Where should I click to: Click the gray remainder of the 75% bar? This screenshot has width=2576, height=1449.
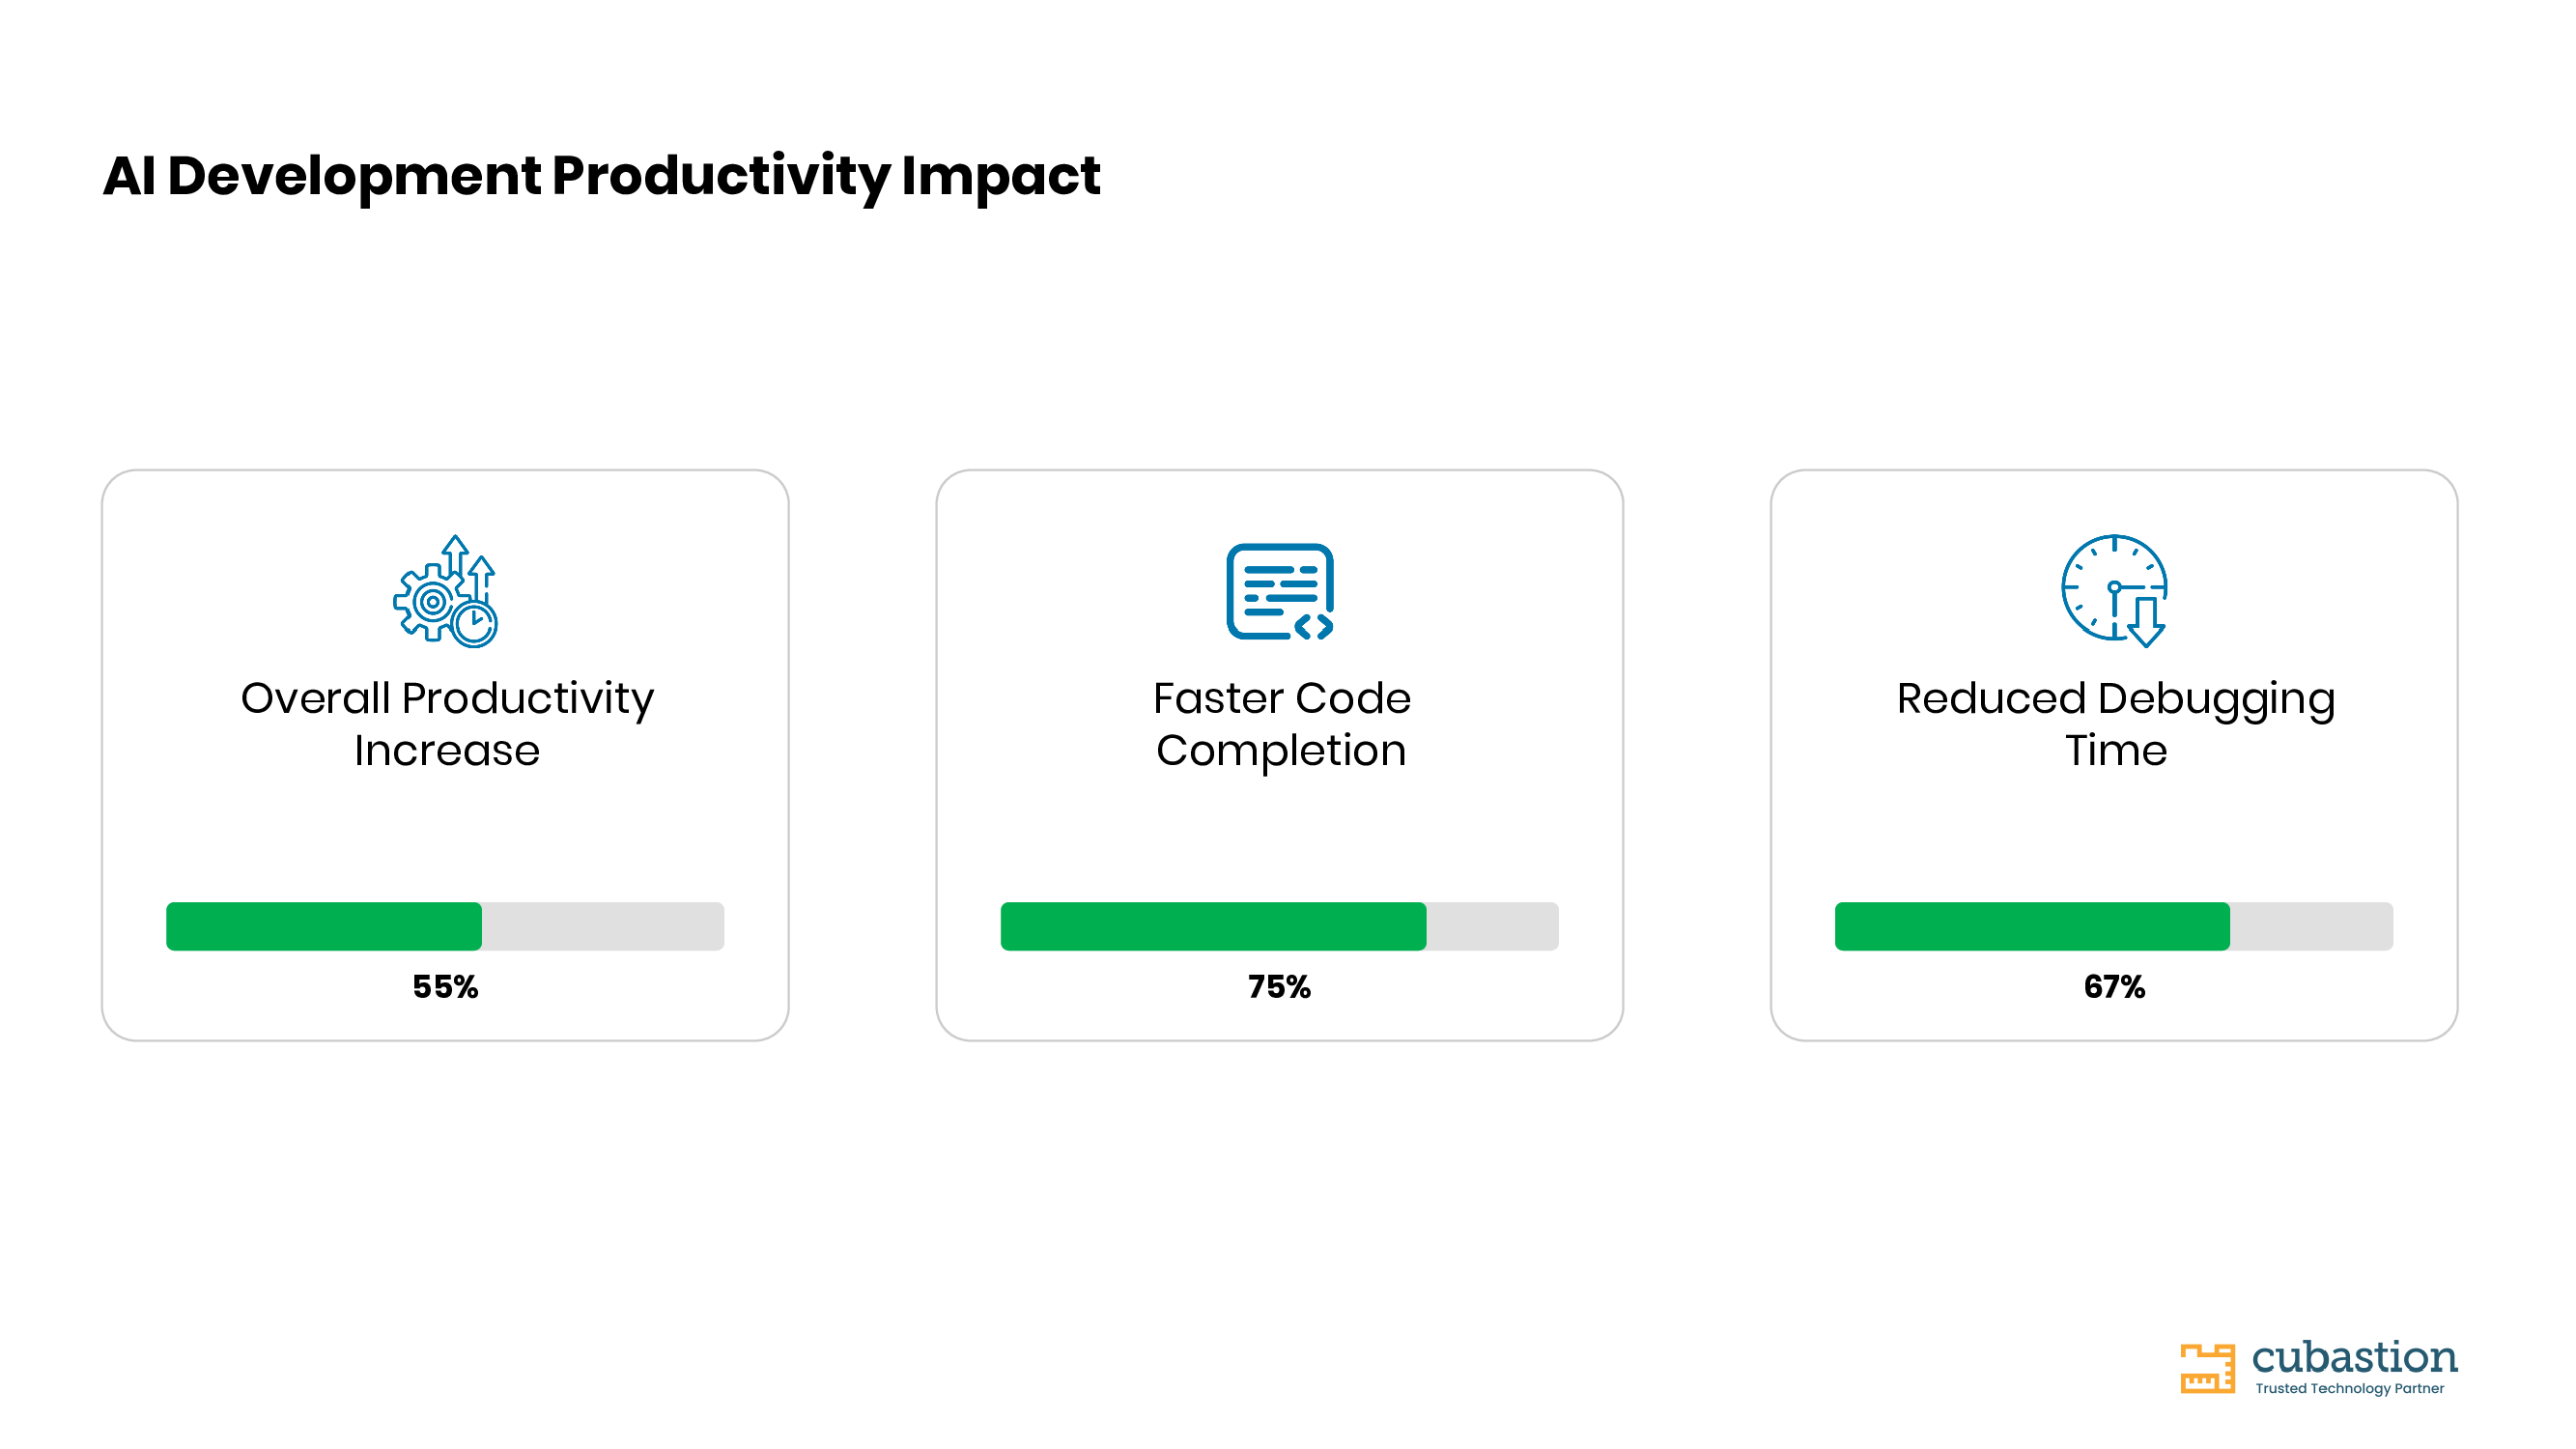1493,926
